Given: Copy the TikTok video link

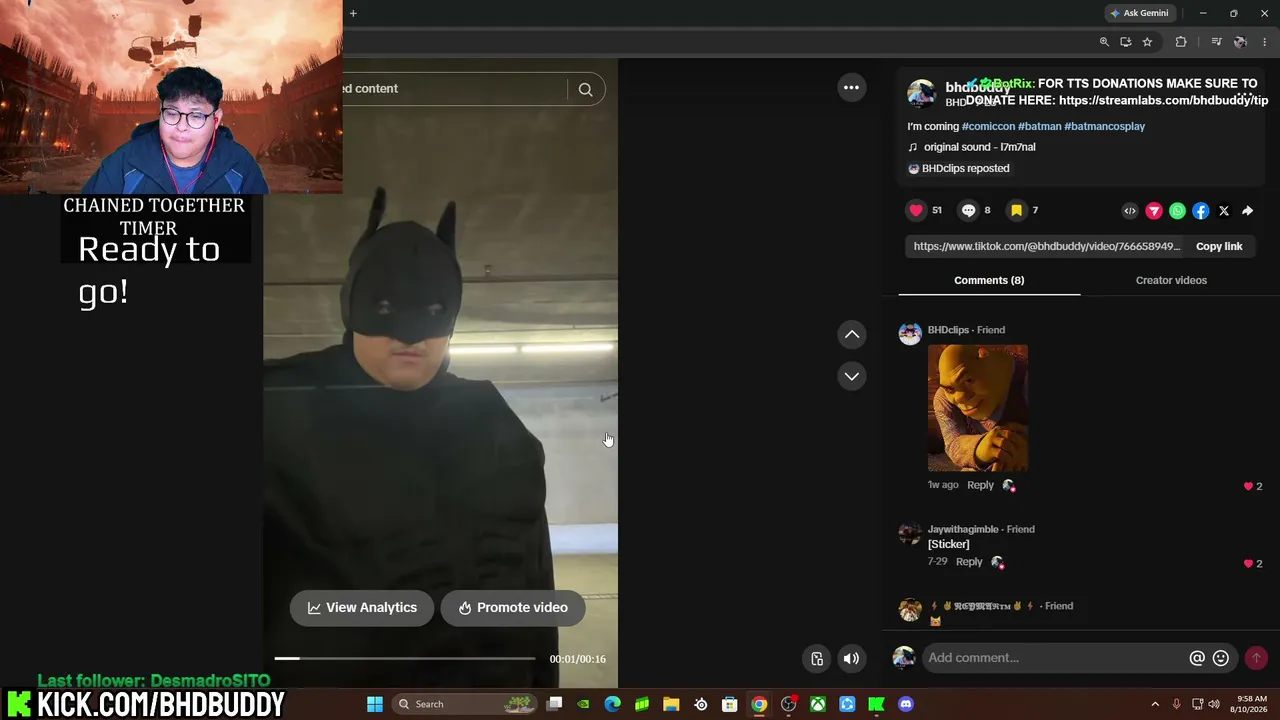Looking at the screenshot, I should [x=1219, y=246].
